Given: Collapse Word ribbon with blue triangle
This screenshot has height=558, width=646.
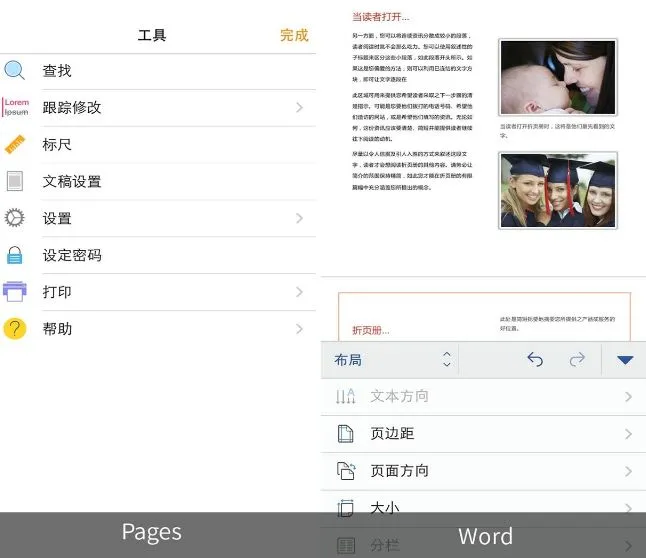Looking at the screenshot, I should pyautogui.click(x=625, y=360).
